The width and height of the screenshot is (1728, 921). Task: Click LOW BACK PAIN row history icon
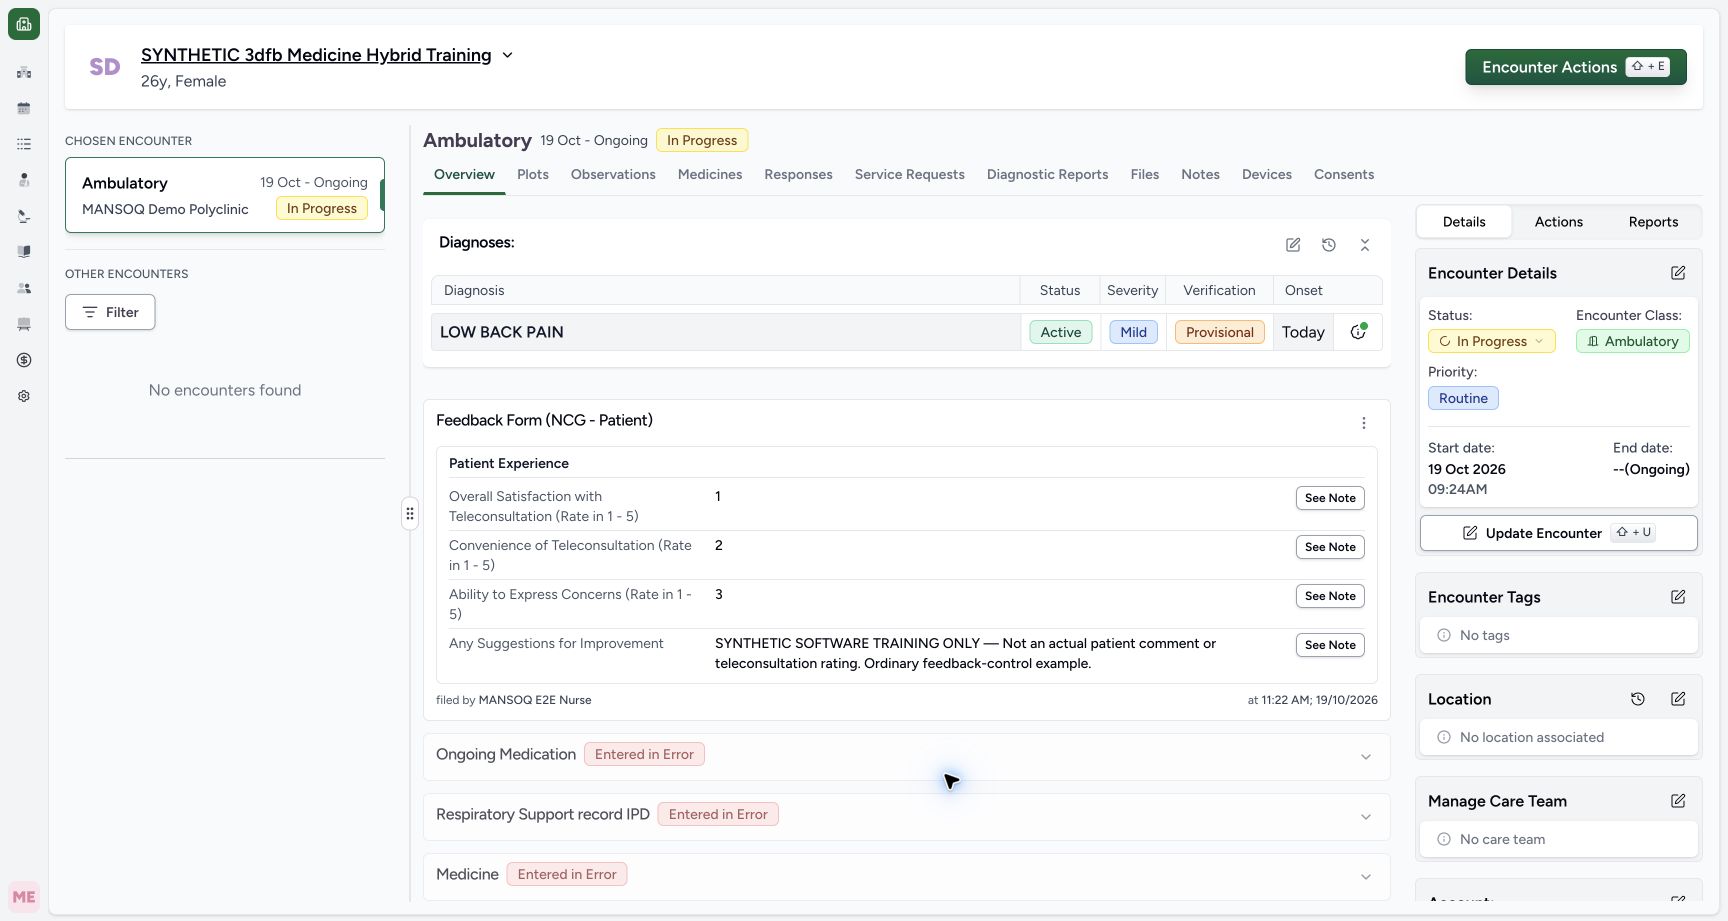(x=1358, y=332)
